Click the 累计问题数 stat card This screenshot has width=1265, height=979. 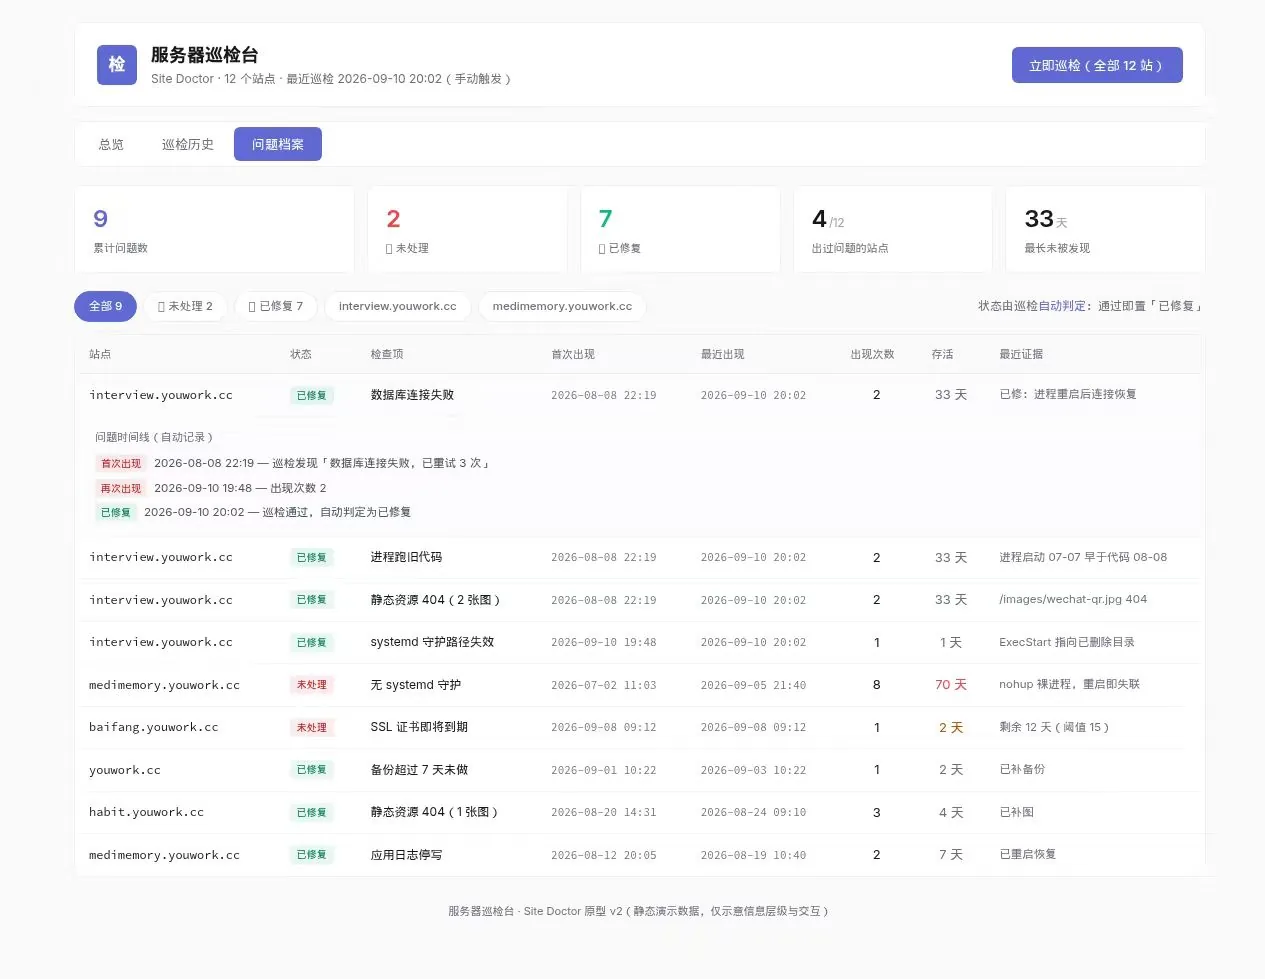214,229
